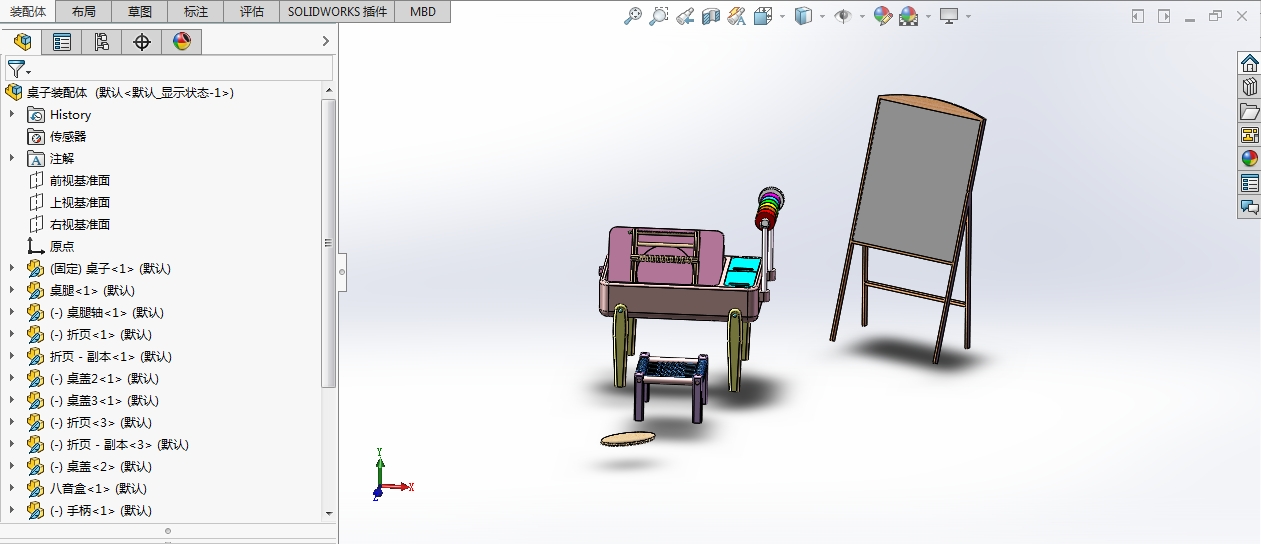Open the 草图 ribbon tab
The height and width of the screenshot is (544, 1261).
click(140, 12)
